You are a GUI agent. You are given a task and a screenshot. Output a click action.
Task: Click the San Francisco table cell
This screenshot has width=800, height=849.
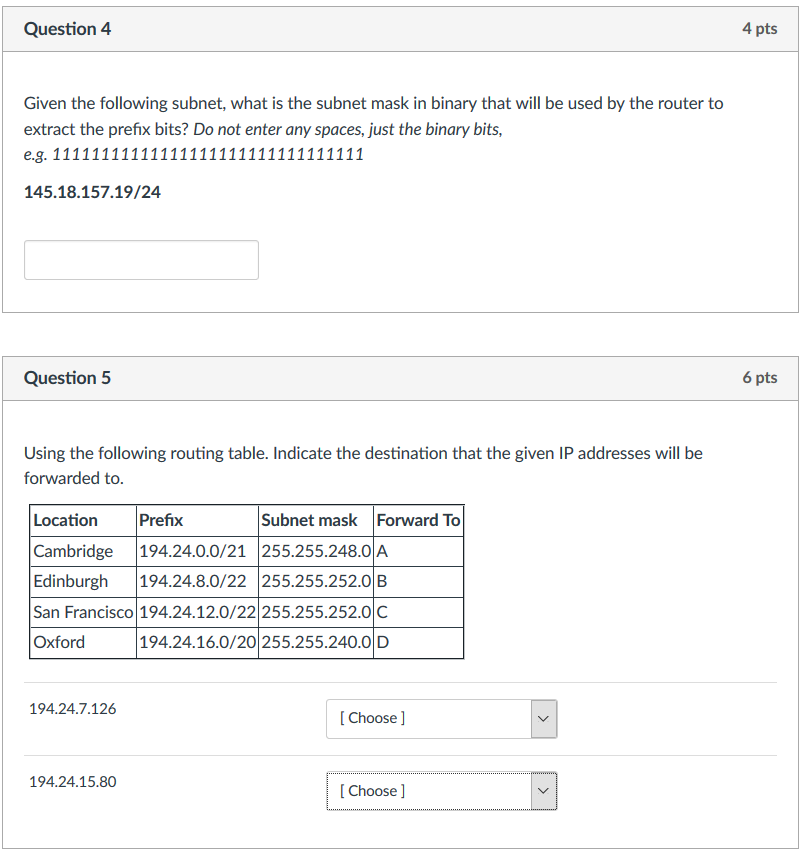coord(83,612)
